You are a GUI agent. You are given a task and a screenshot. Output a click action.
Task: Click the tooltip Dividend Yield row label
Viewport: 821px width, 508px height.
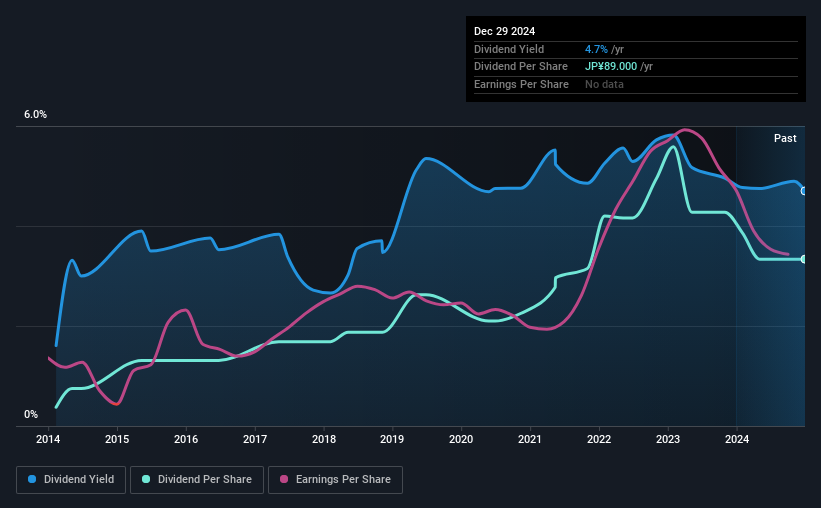click(509, 49)
